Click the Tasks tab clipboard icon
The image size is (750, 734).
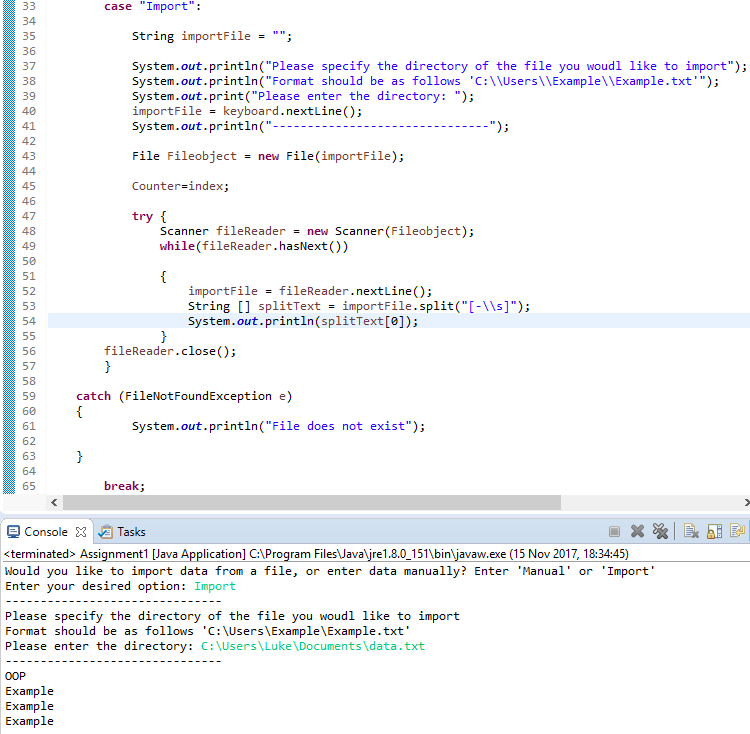point(106,532)
